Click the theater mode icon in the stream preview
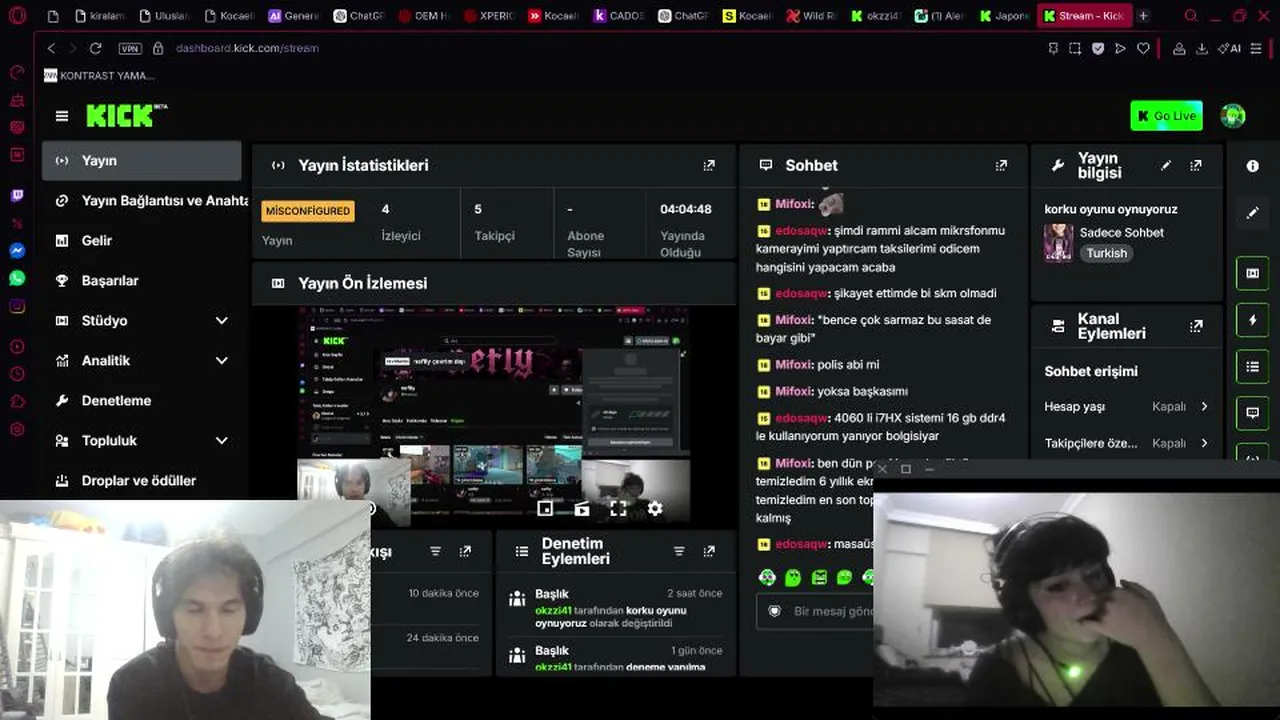Image resolution: width=1280 pixels, height=720 pixels. [x=582, y=509]
